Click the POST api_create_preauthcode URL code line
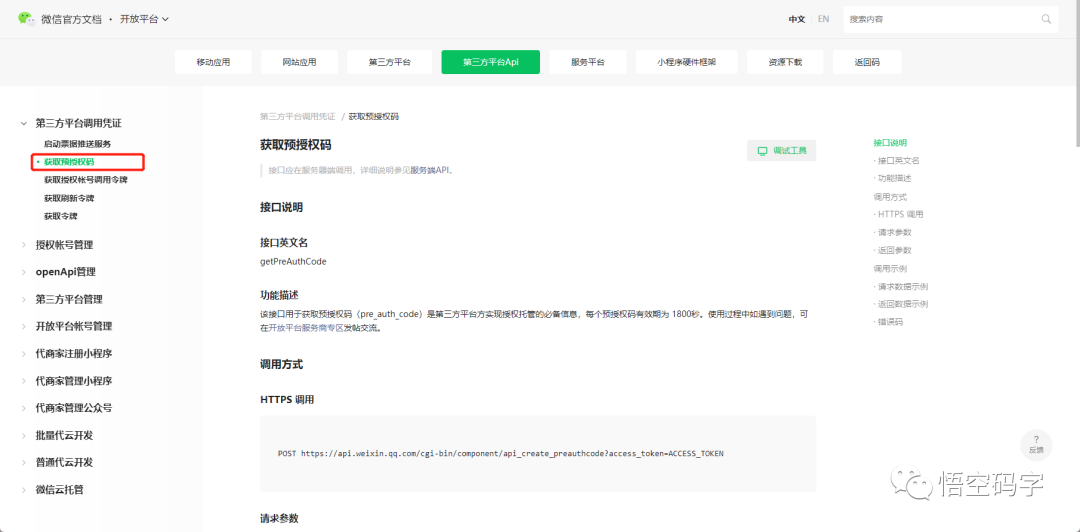This screenshot has height=532, width=1080. tap(501, 454)
